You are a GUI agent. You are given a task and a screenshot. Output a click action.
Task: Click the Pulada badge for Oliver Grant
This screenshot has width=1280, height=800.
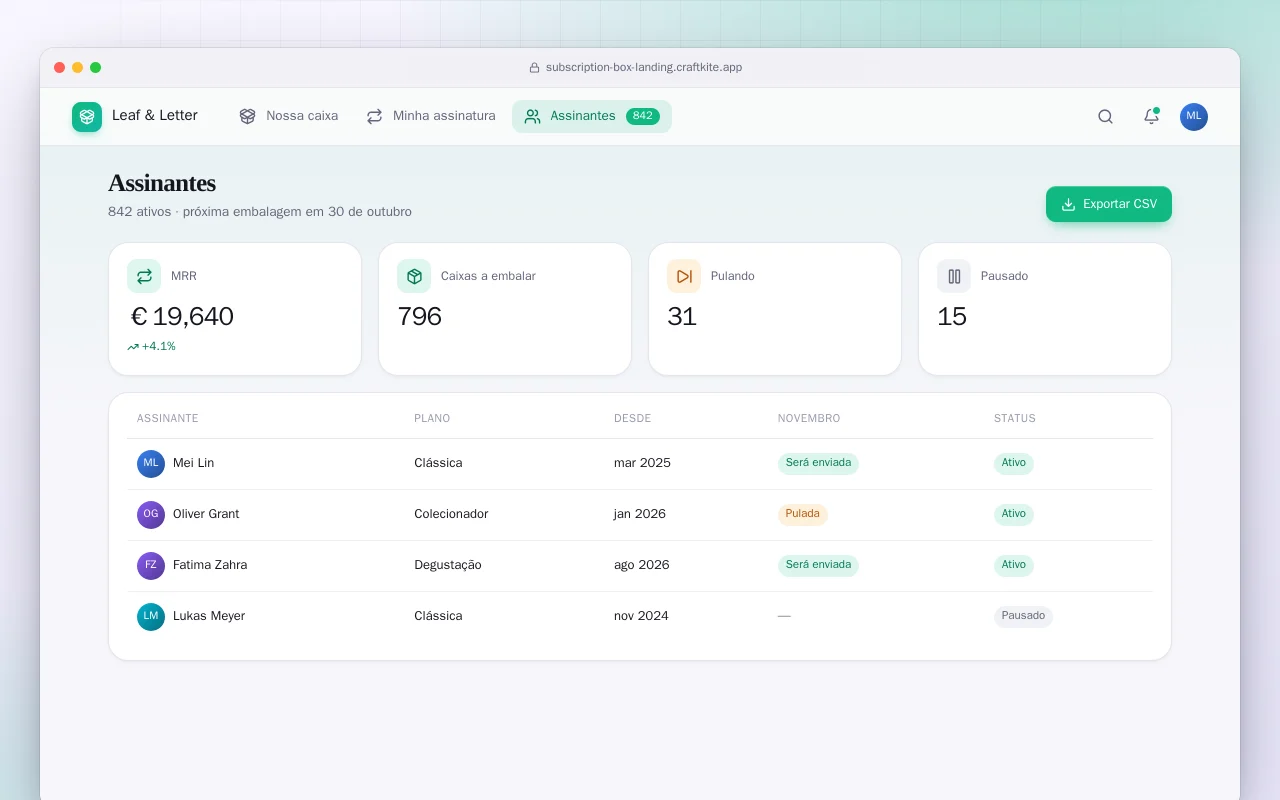803,514
